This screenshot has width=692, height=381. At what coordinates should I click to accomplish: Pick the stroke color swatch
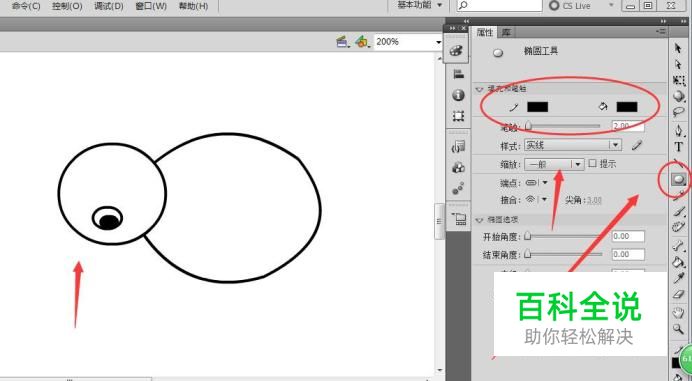pos(537,107)
